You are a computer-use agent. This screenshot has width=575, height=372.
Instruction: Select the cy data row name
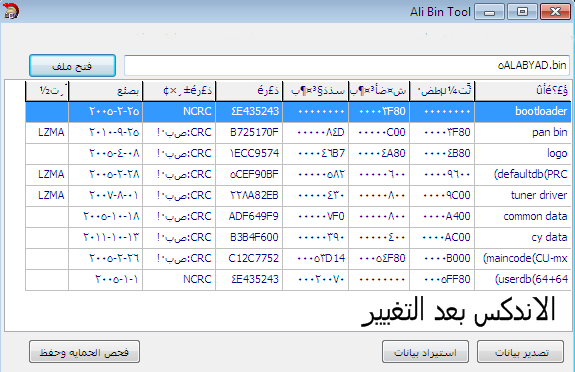click(549, 237)
